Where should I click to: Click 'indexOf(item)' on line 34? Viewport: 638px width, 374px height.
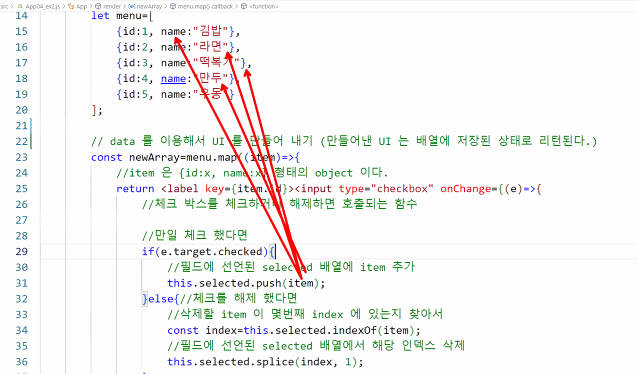click(374, 330)
